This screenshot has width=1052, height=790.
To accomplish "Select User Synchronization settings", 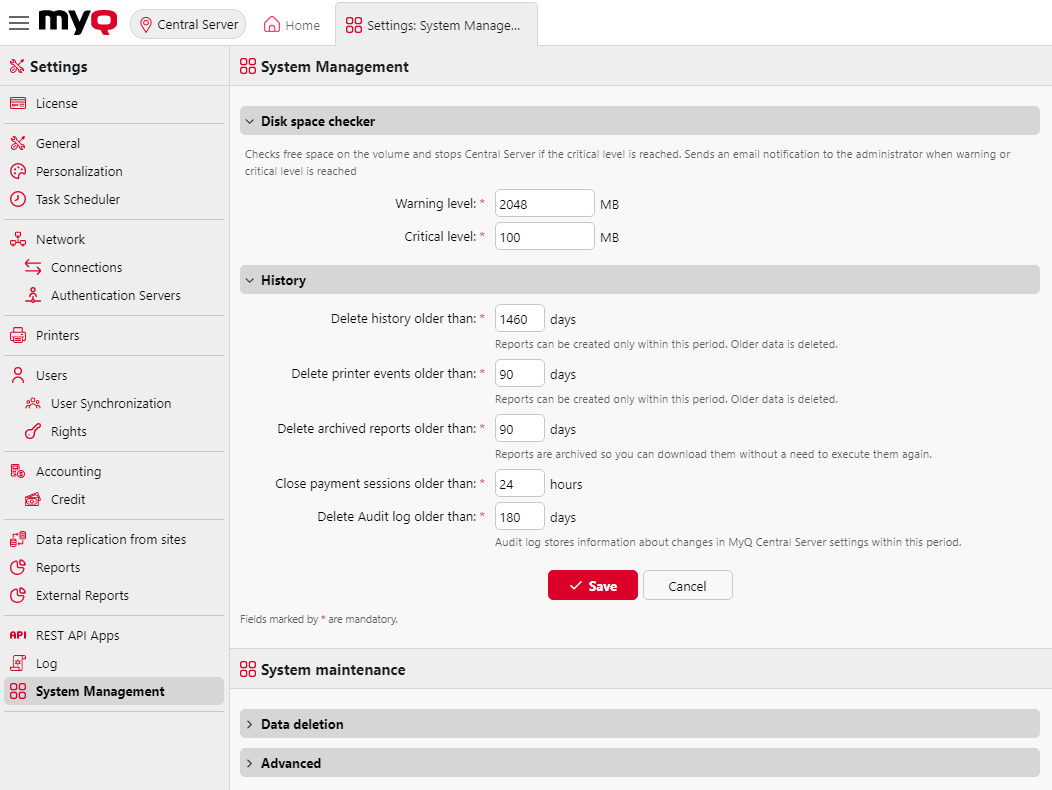I will tap(112, 403).
